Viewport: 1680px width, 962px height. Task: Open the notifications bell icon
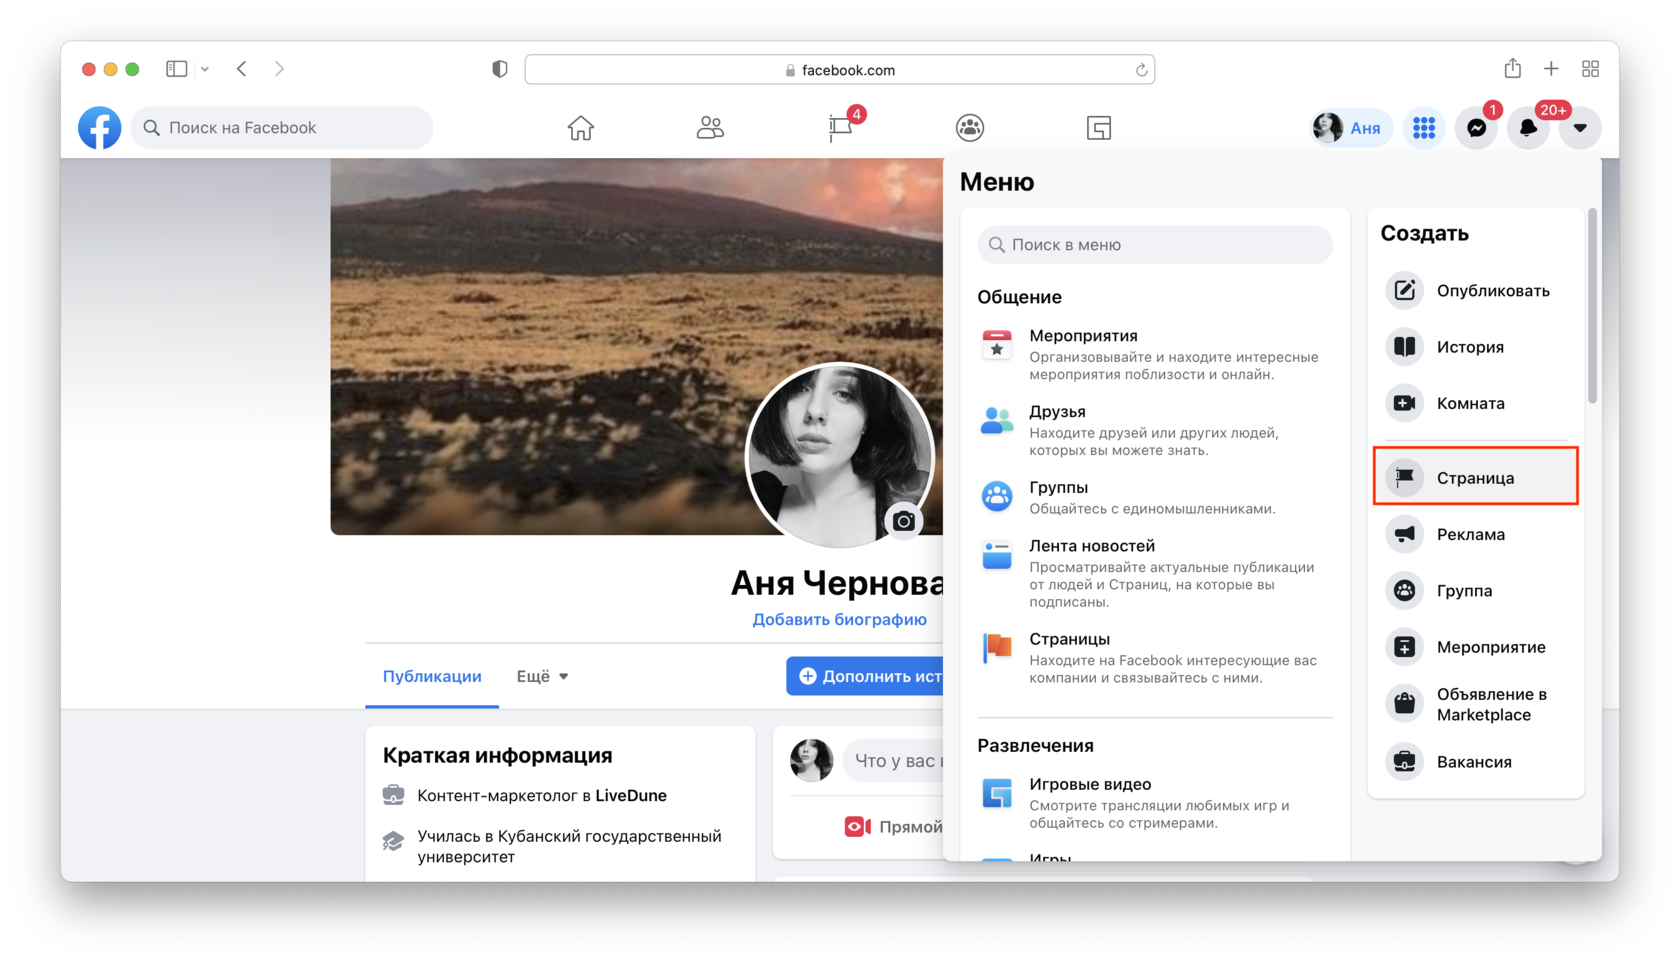1528,127
